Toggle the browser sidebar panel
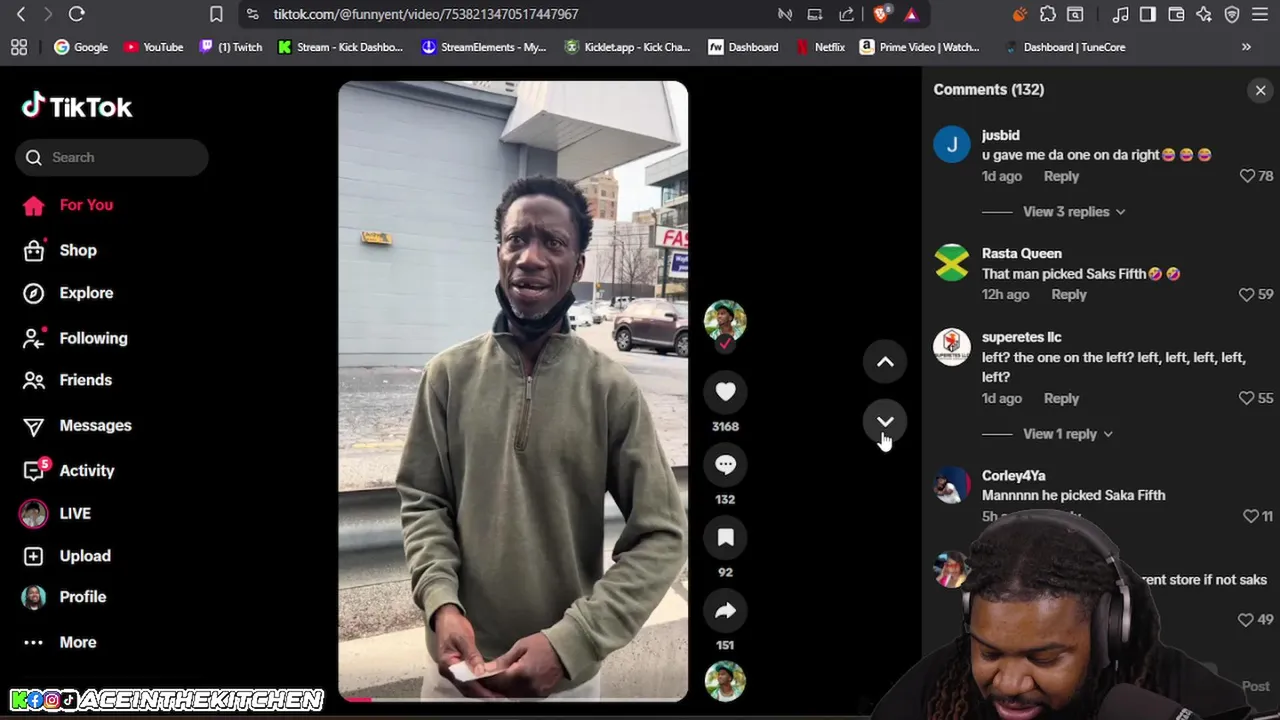 coord(1148,14)
